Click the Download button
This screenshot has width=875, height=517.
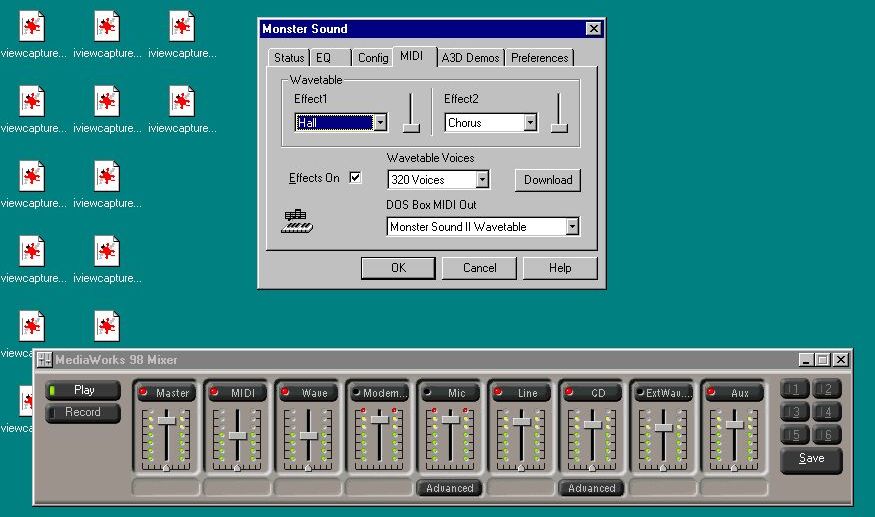(548, 180)
